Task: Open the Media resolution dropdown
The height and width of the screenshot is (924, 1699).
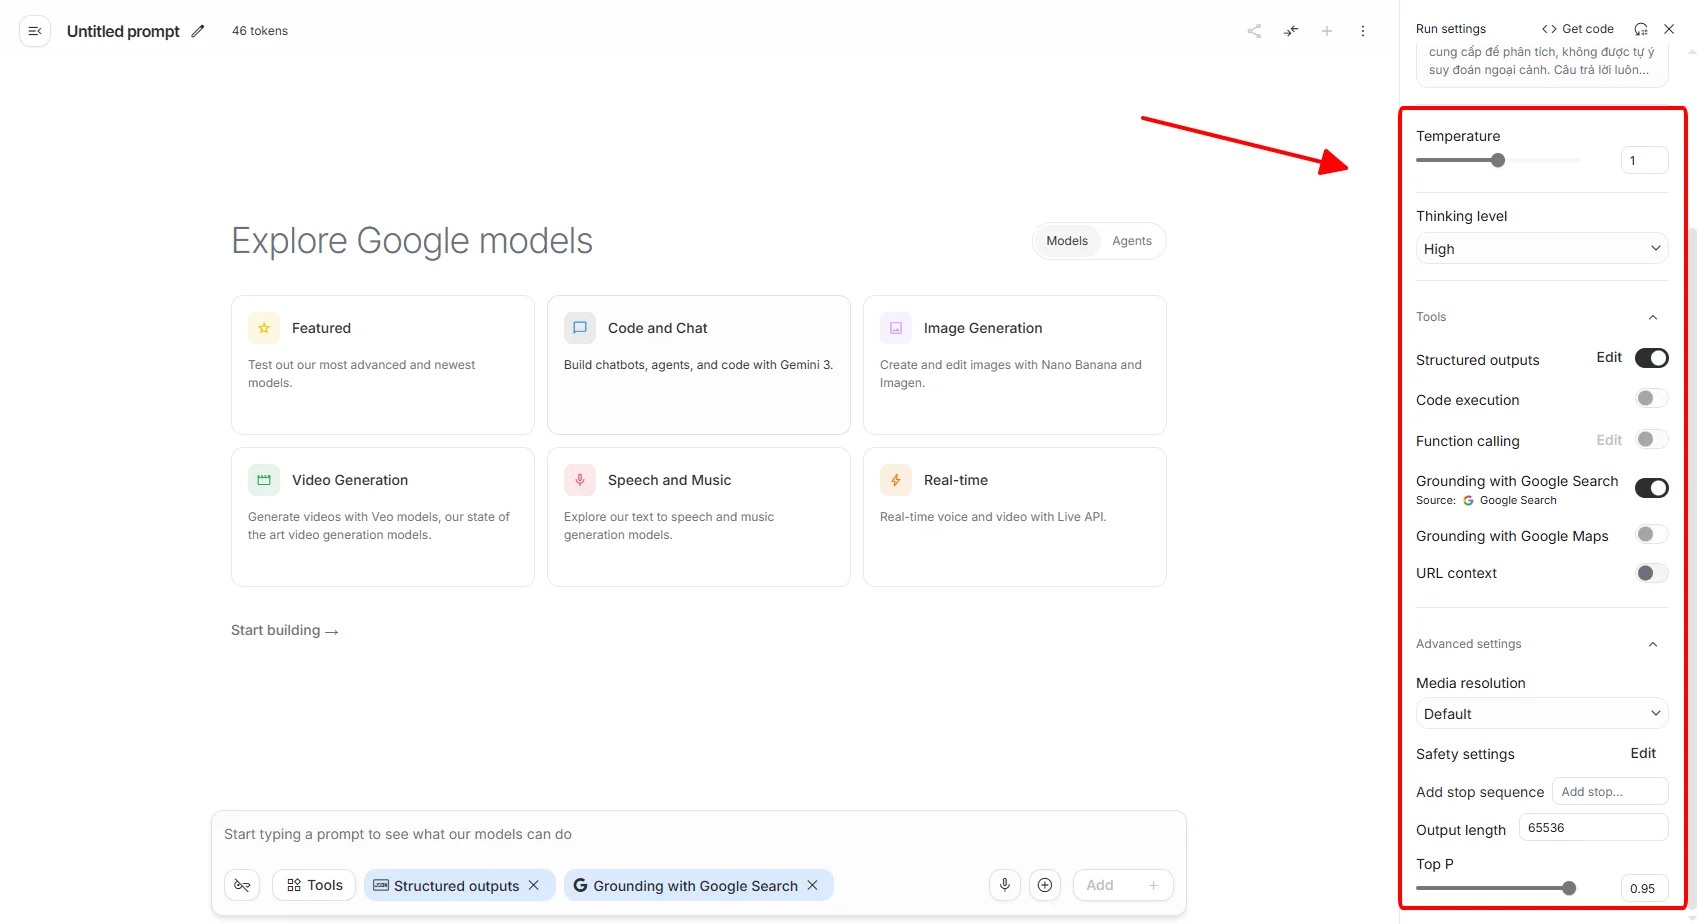Action: (x=1542, y=714)
